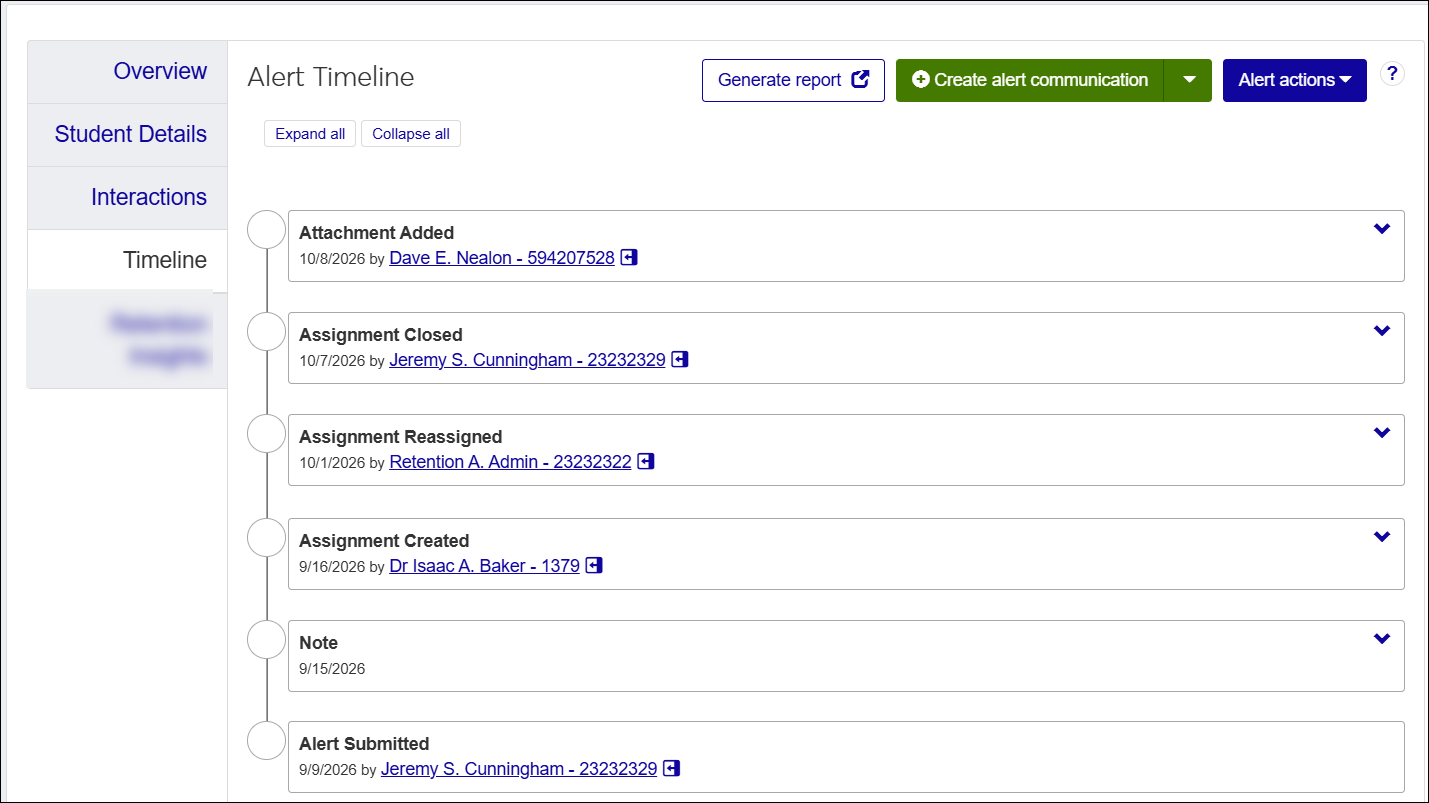Open the help question mark icon
This screenshot has width=1429, height=803.
click(1392, 73)
